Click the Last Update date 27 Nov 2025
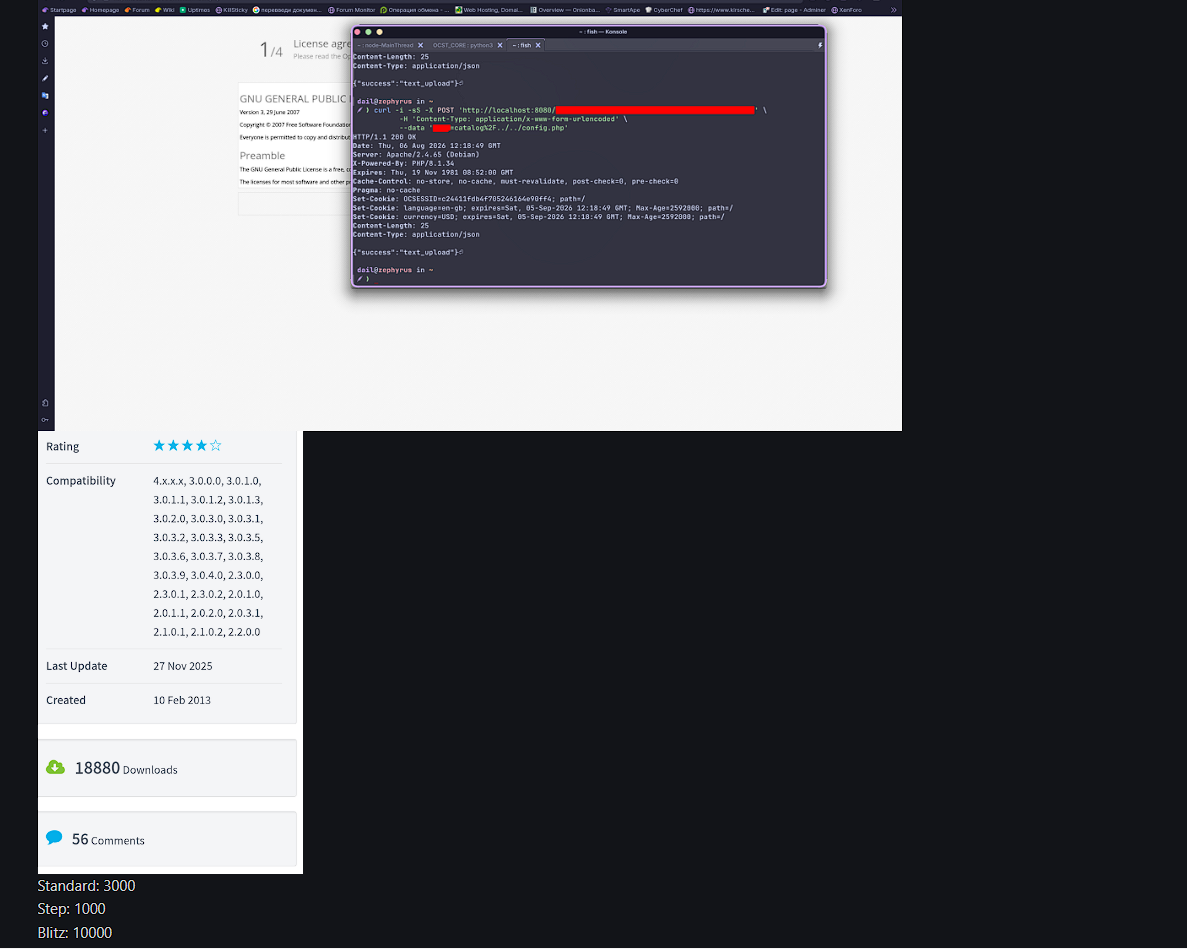 pyautogui.click(x=182, y=666)
